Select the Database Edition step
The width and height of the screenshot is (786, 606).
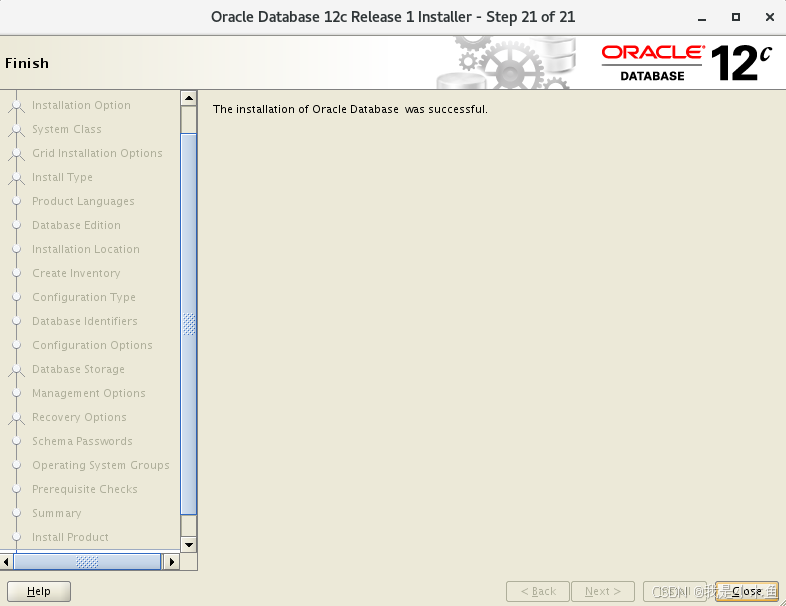(76, 226)
